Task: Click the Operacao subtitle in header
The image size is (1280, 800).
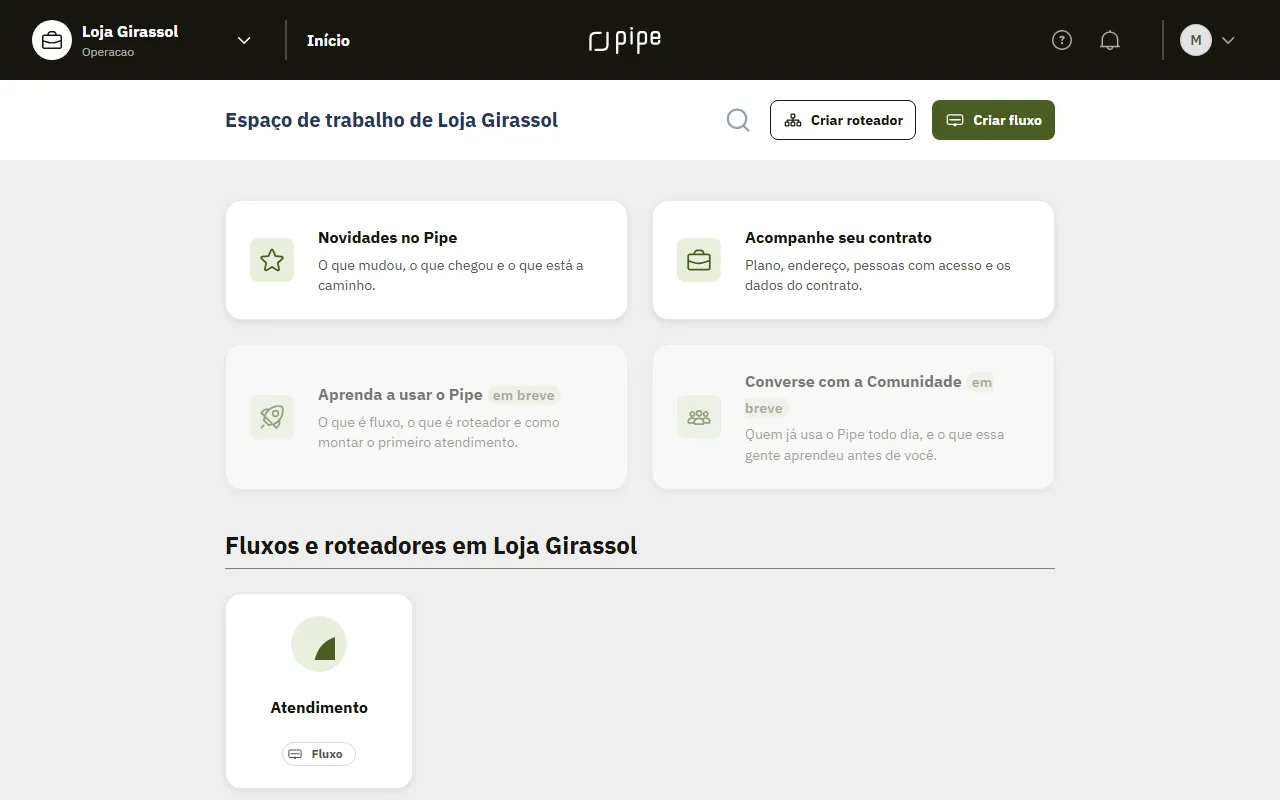Action: tap(108, 52)
